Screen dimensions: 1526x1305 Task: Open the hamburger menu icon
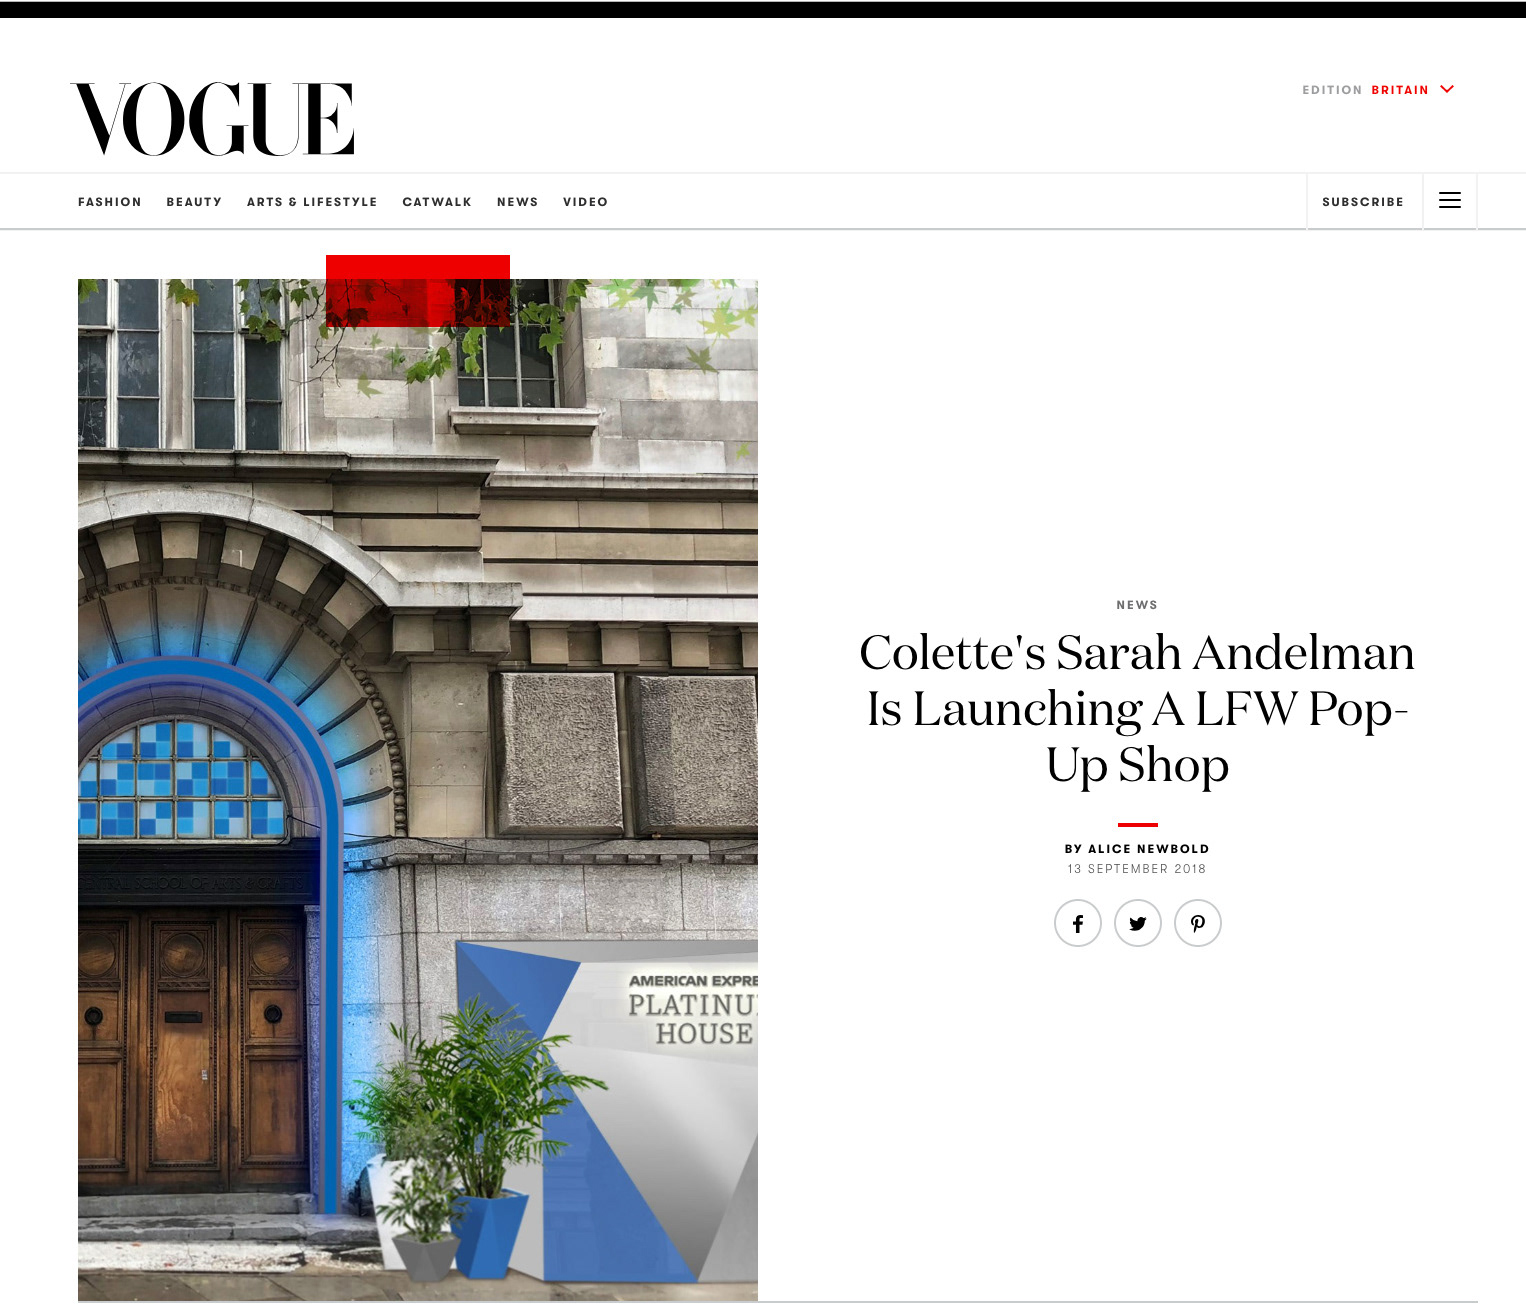click(1449, 201)
